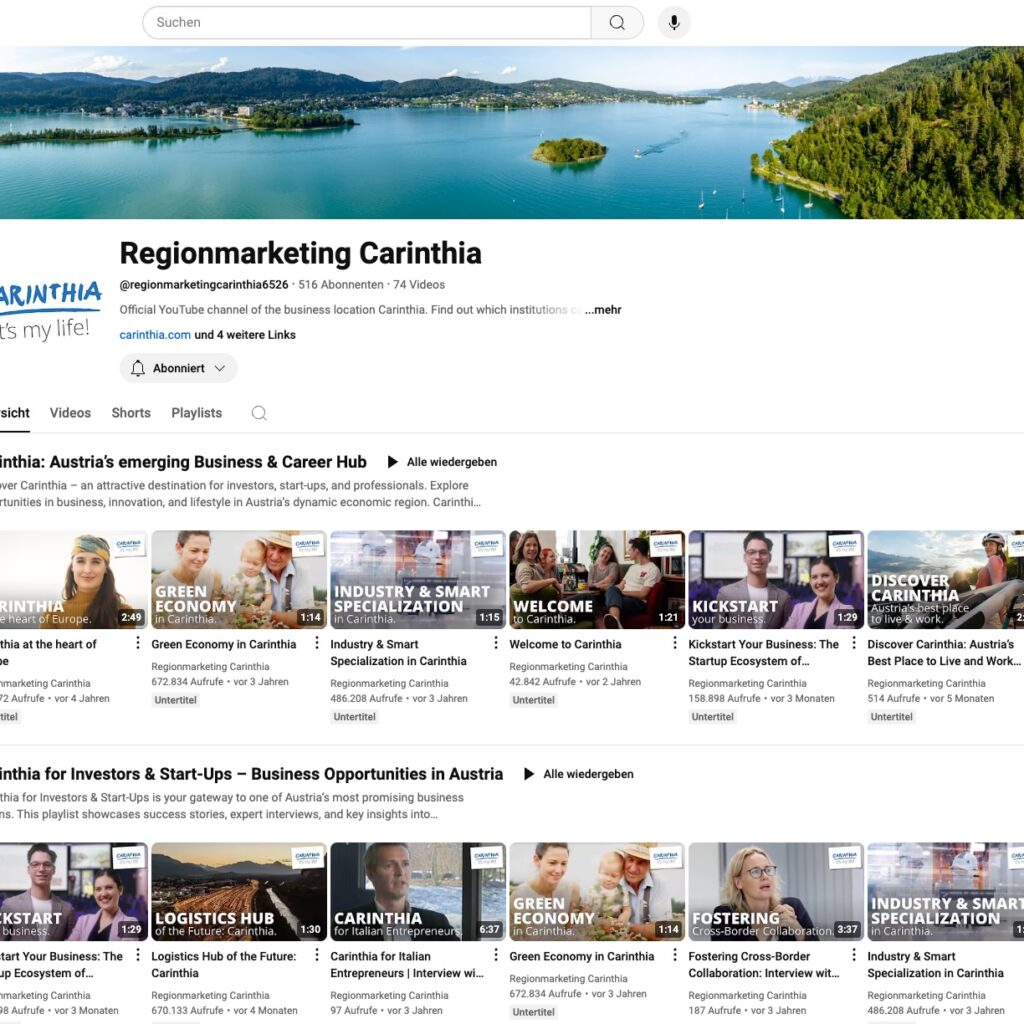This screenshot has height=1024, width=1024.
Task: Click Logistics Hub of the Future title
Action: coord(223,965)
